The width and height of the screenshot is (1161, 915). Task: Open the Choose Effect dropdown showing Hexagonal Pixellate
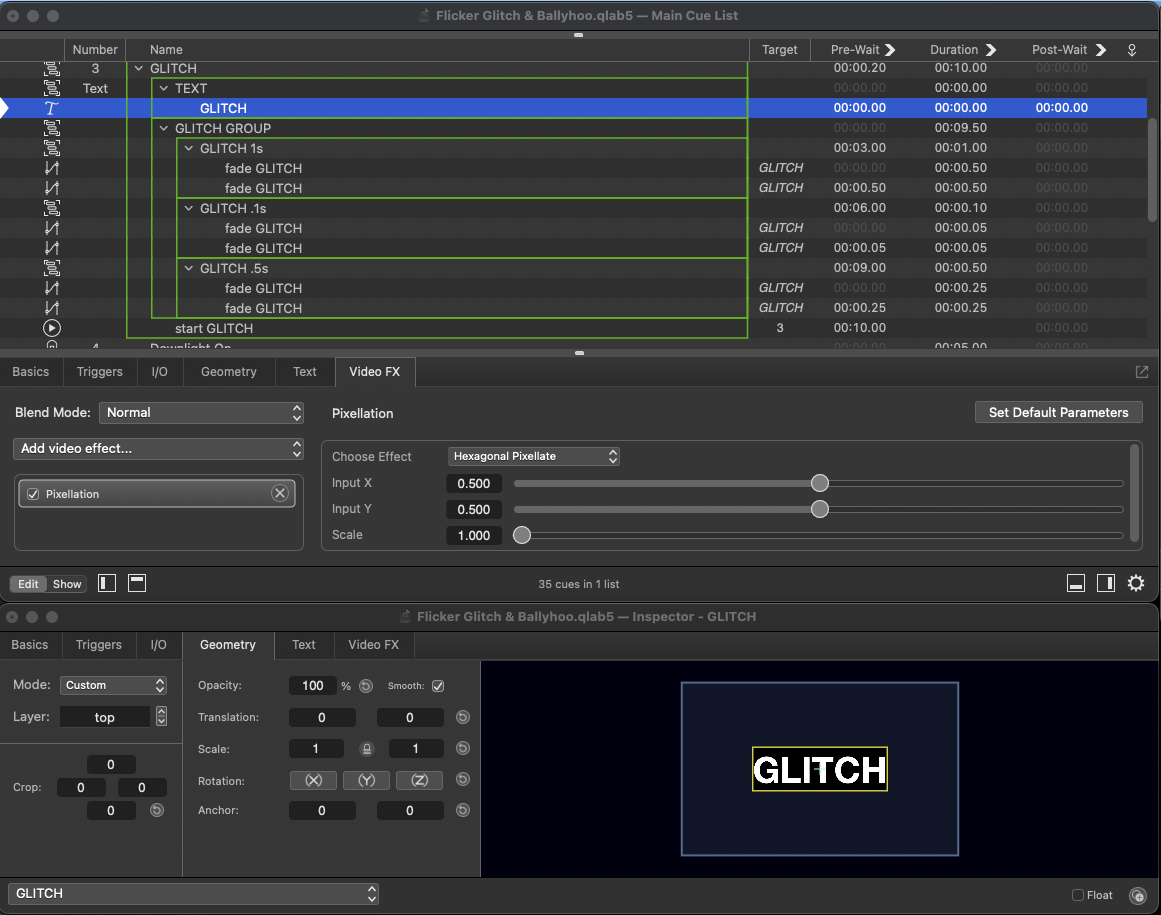(x=533, y=456)
